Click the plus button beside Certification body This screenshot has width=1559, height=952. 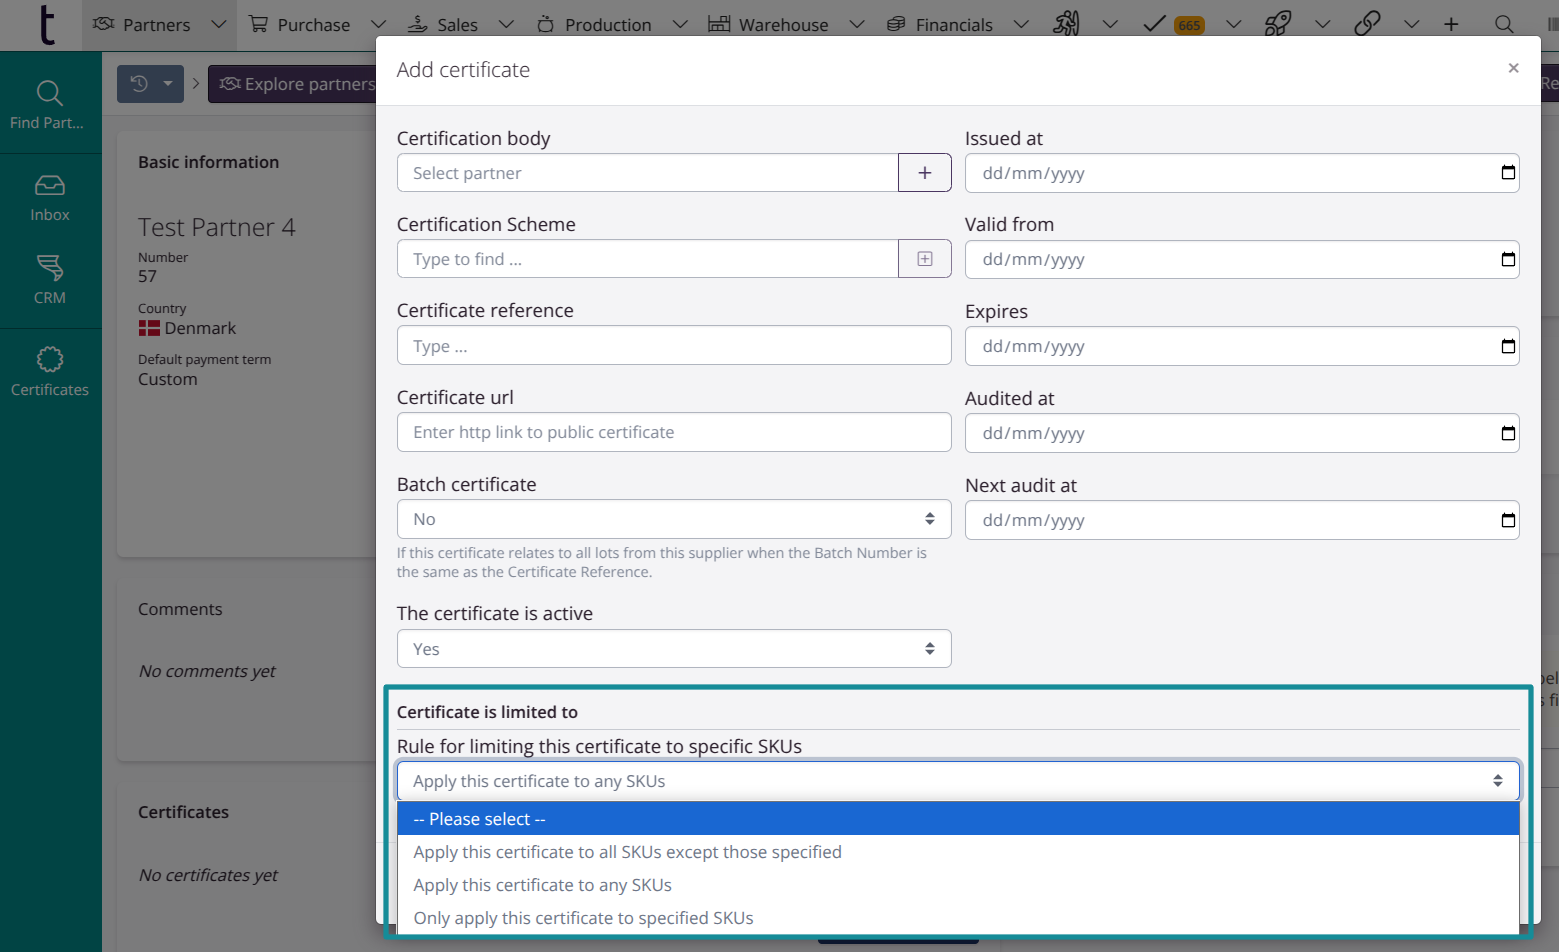pyautogui.click(x=924, y=172)
